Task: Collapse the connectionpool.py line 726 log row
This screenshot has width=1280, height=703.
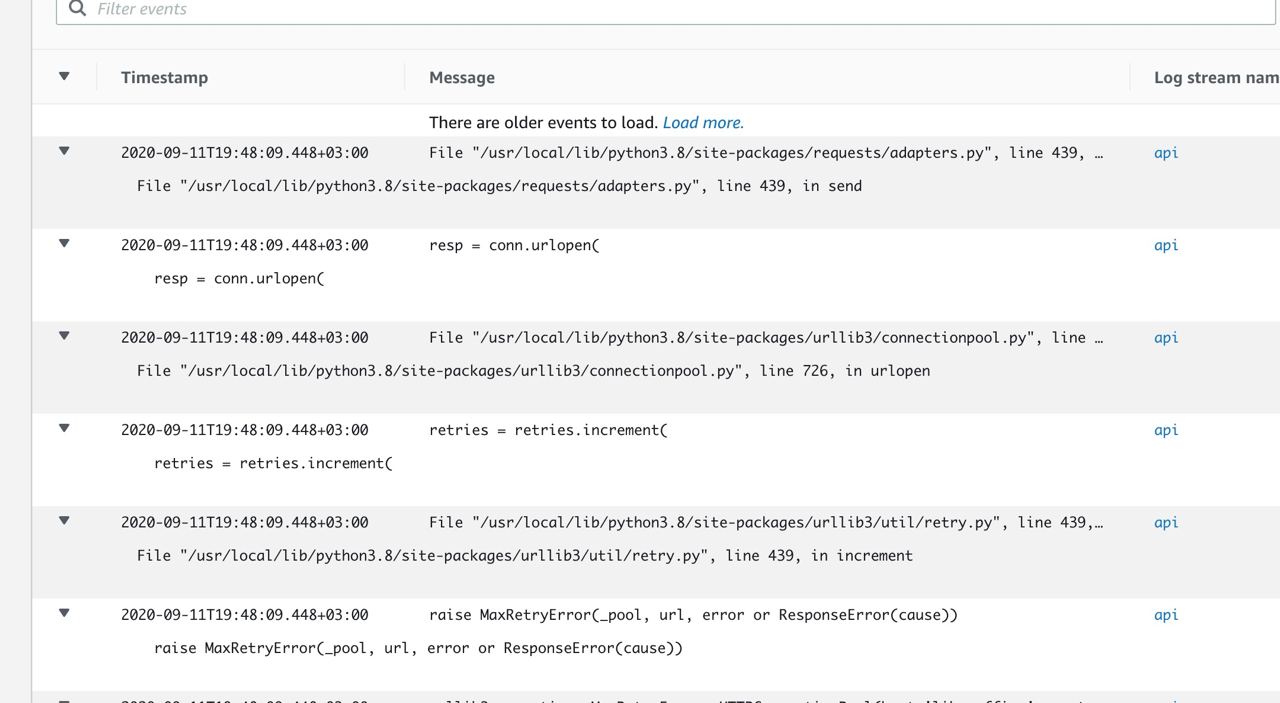Action: 64,336
